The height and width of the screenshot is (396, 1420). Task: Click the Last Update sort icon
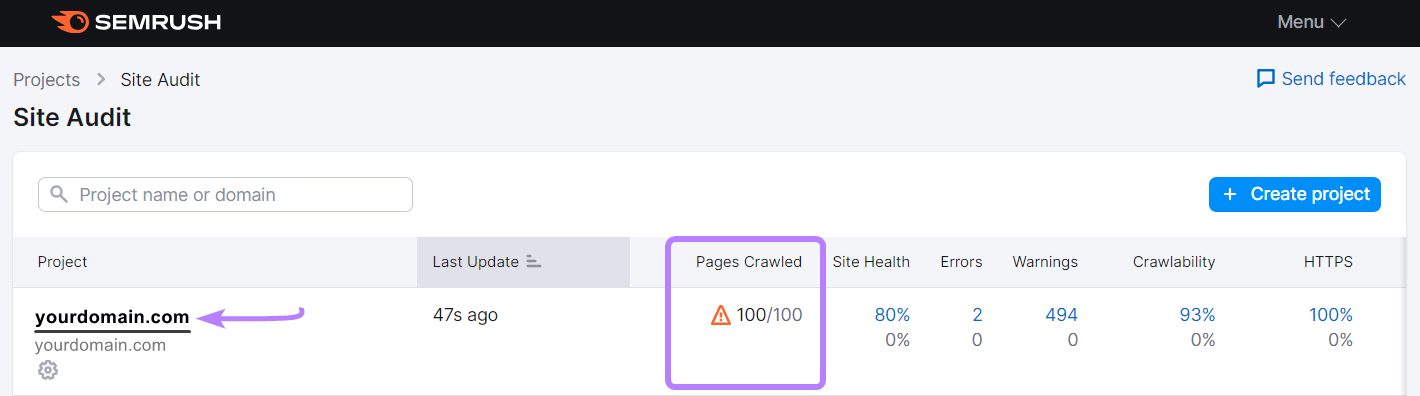pos(533,262)
